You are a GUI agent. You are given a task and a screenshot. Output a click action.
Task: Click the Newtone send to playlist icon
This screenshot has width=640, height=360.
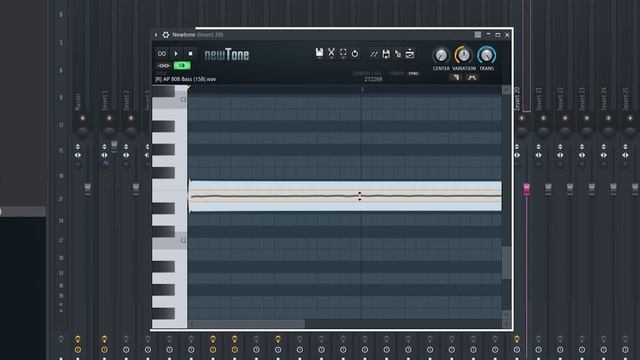(x=410, y=53)
